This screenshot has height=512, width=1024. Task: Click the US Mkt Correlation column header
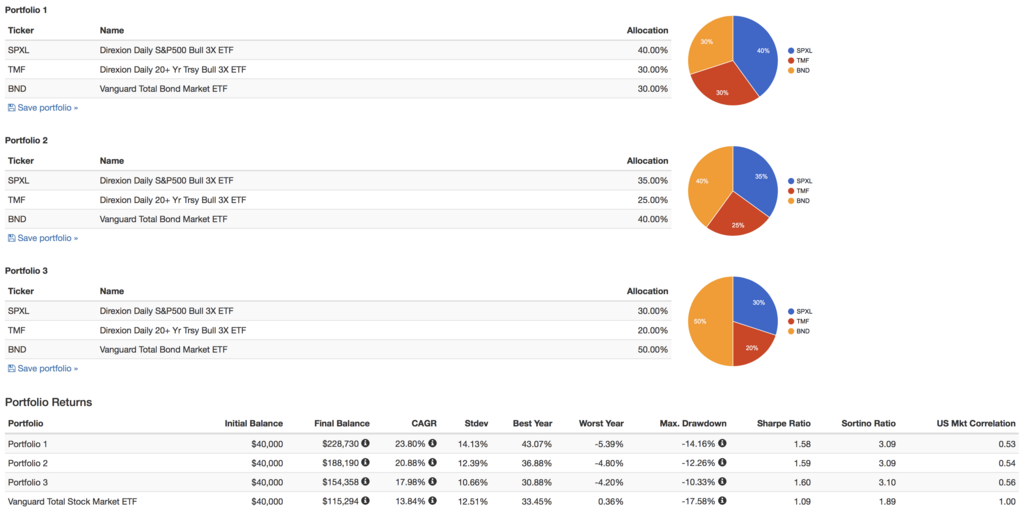pos(974,423)
